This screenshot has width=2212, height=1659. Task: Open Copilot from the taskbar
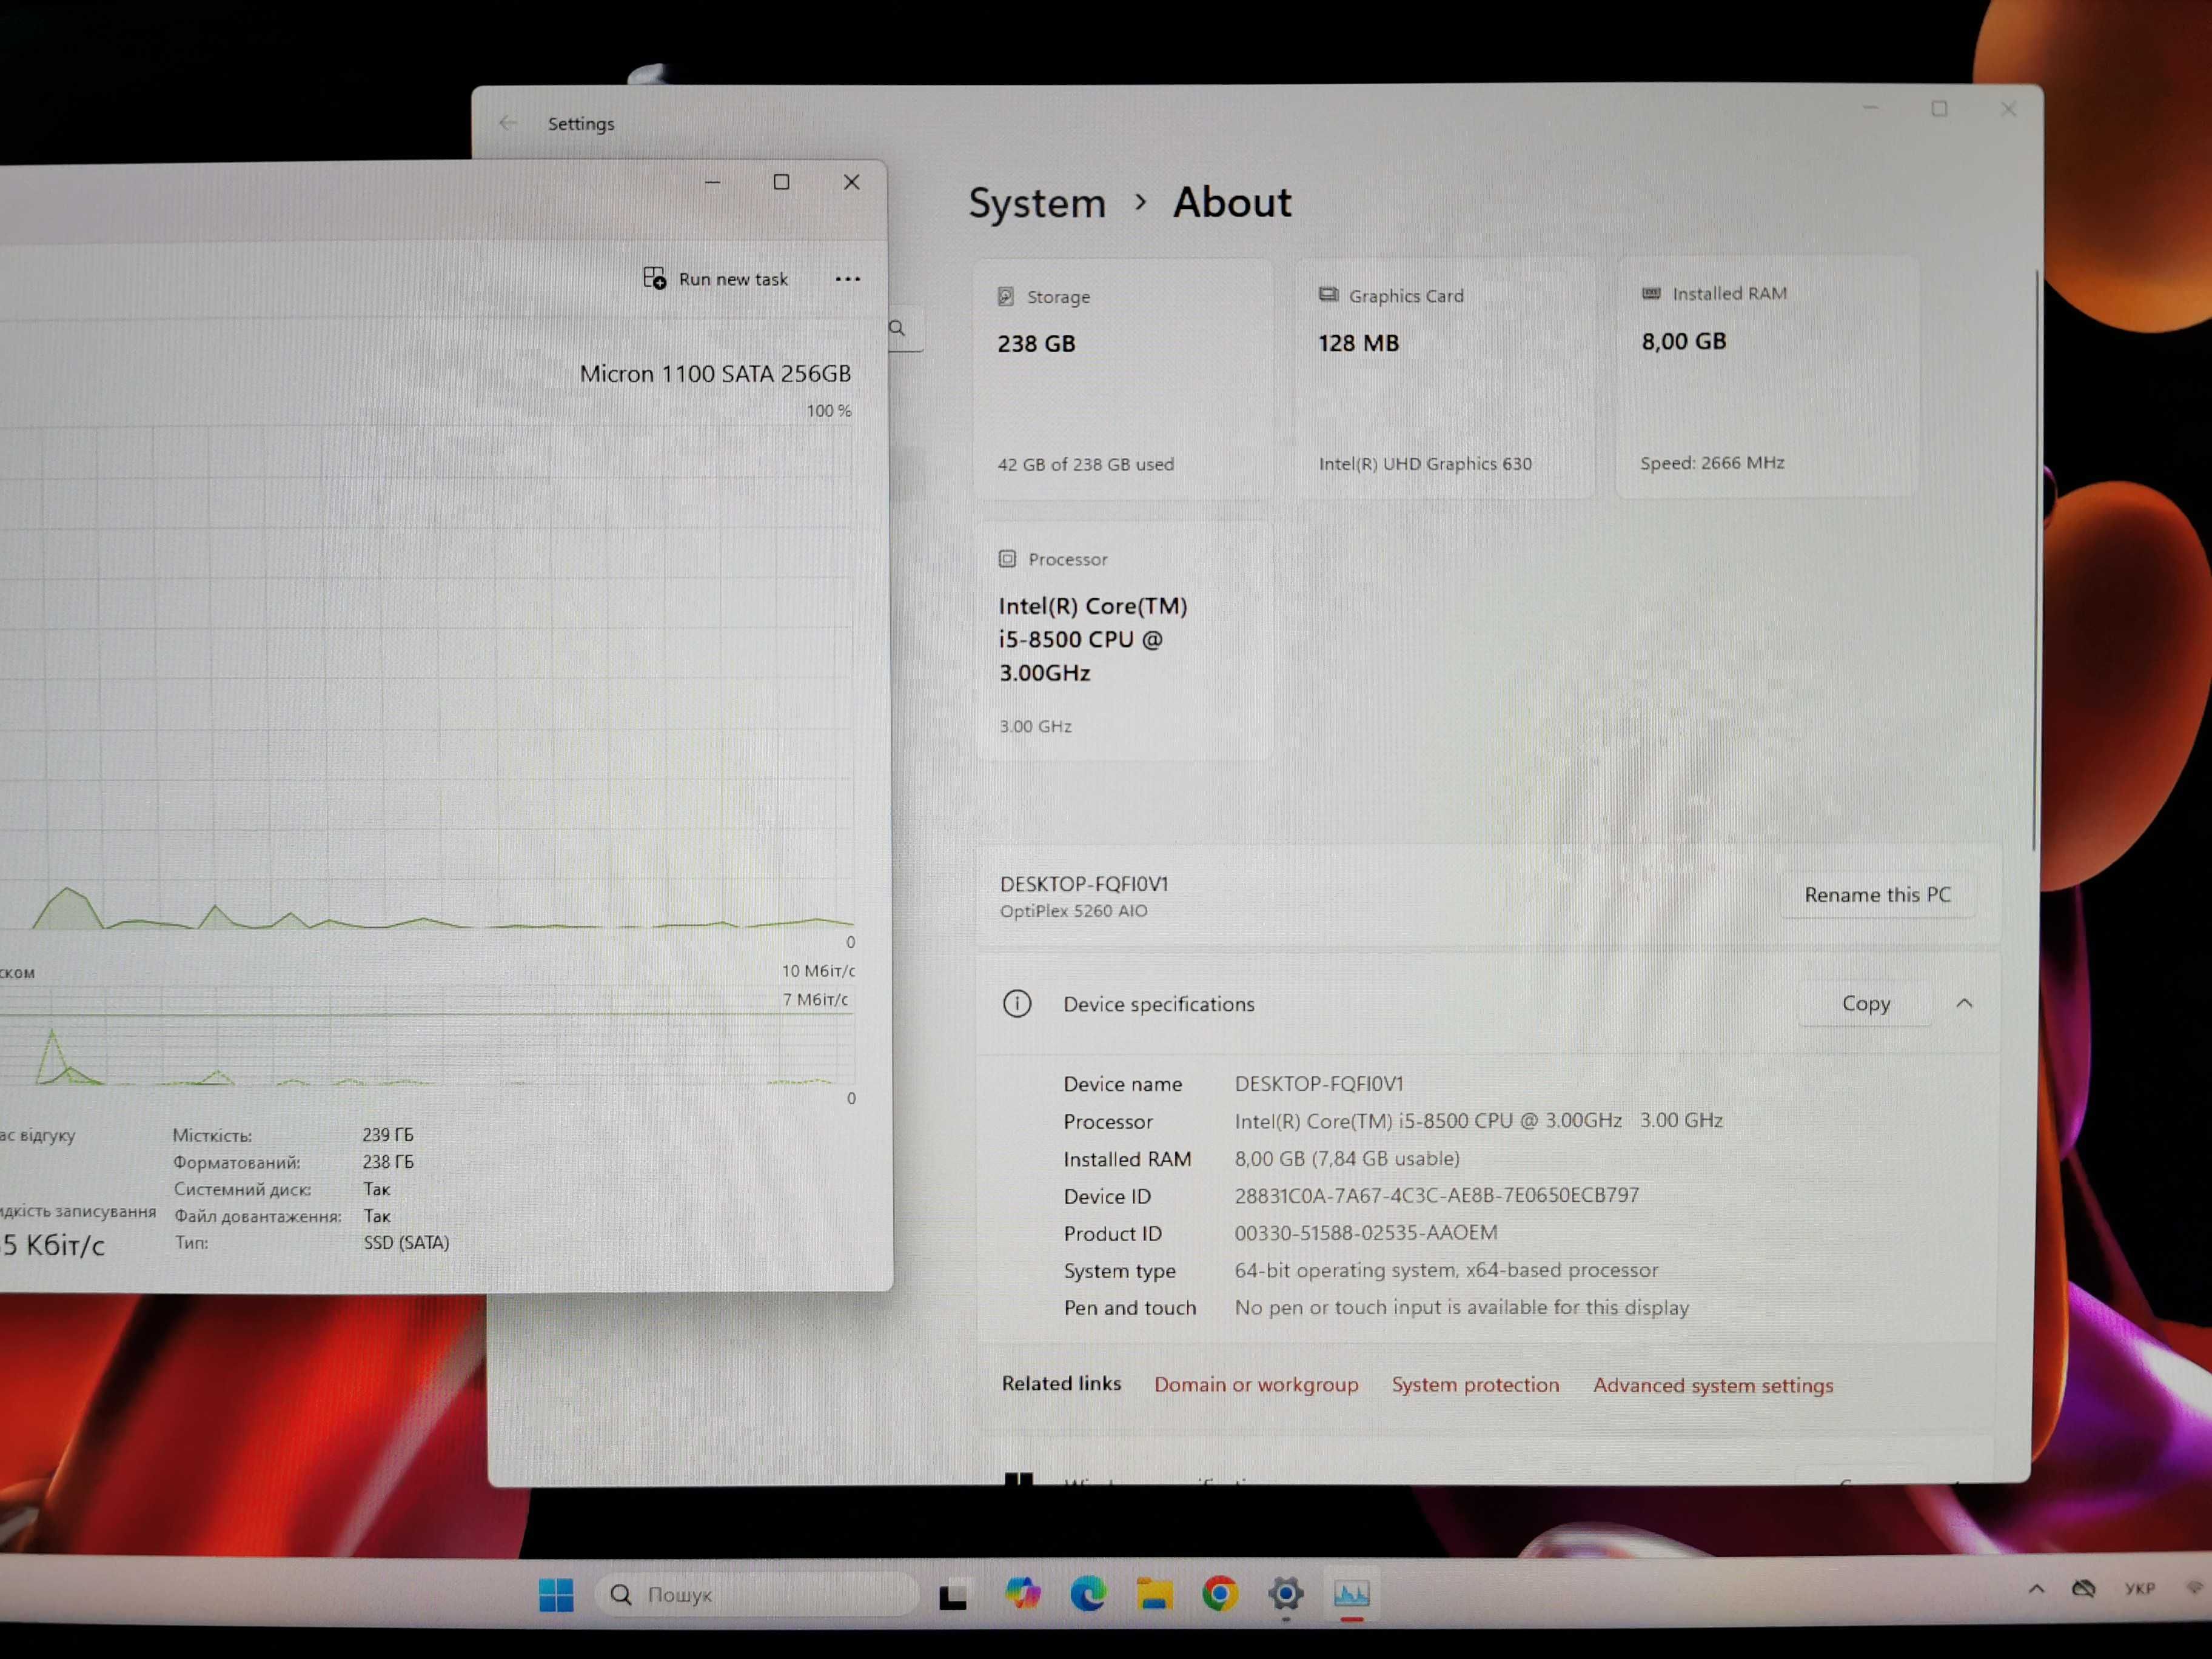pyautogui.click(x=1022, y=1593)
